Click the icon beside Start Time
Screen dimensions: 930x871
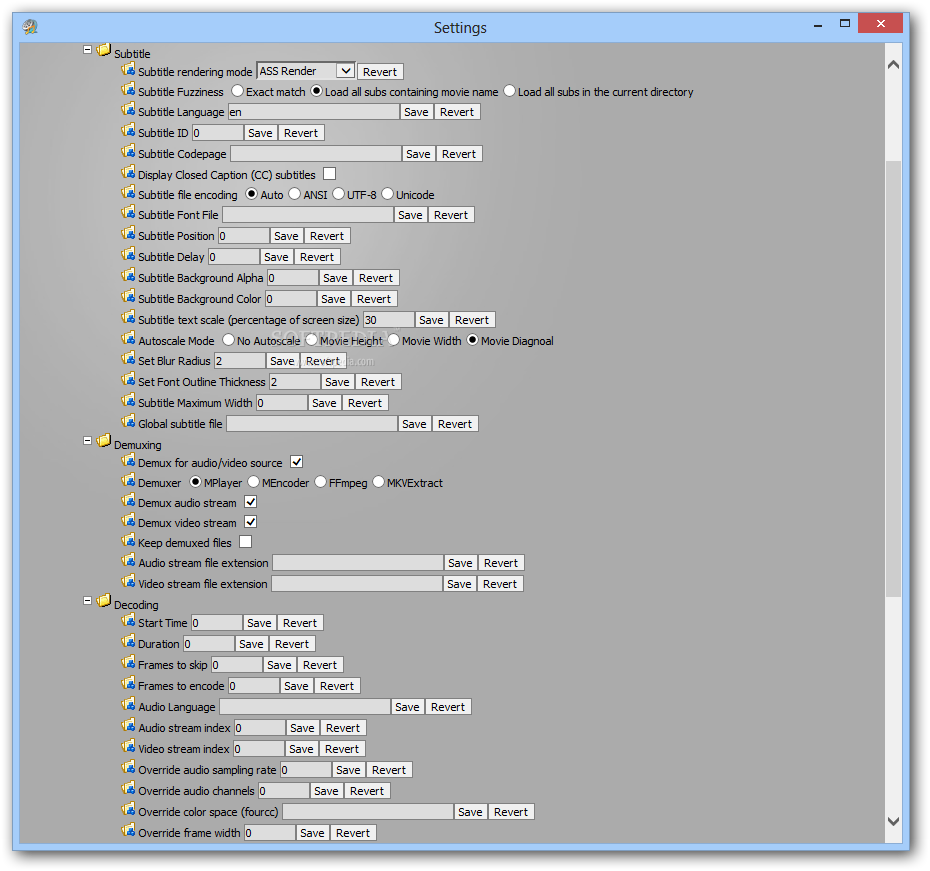pos(128,621)
